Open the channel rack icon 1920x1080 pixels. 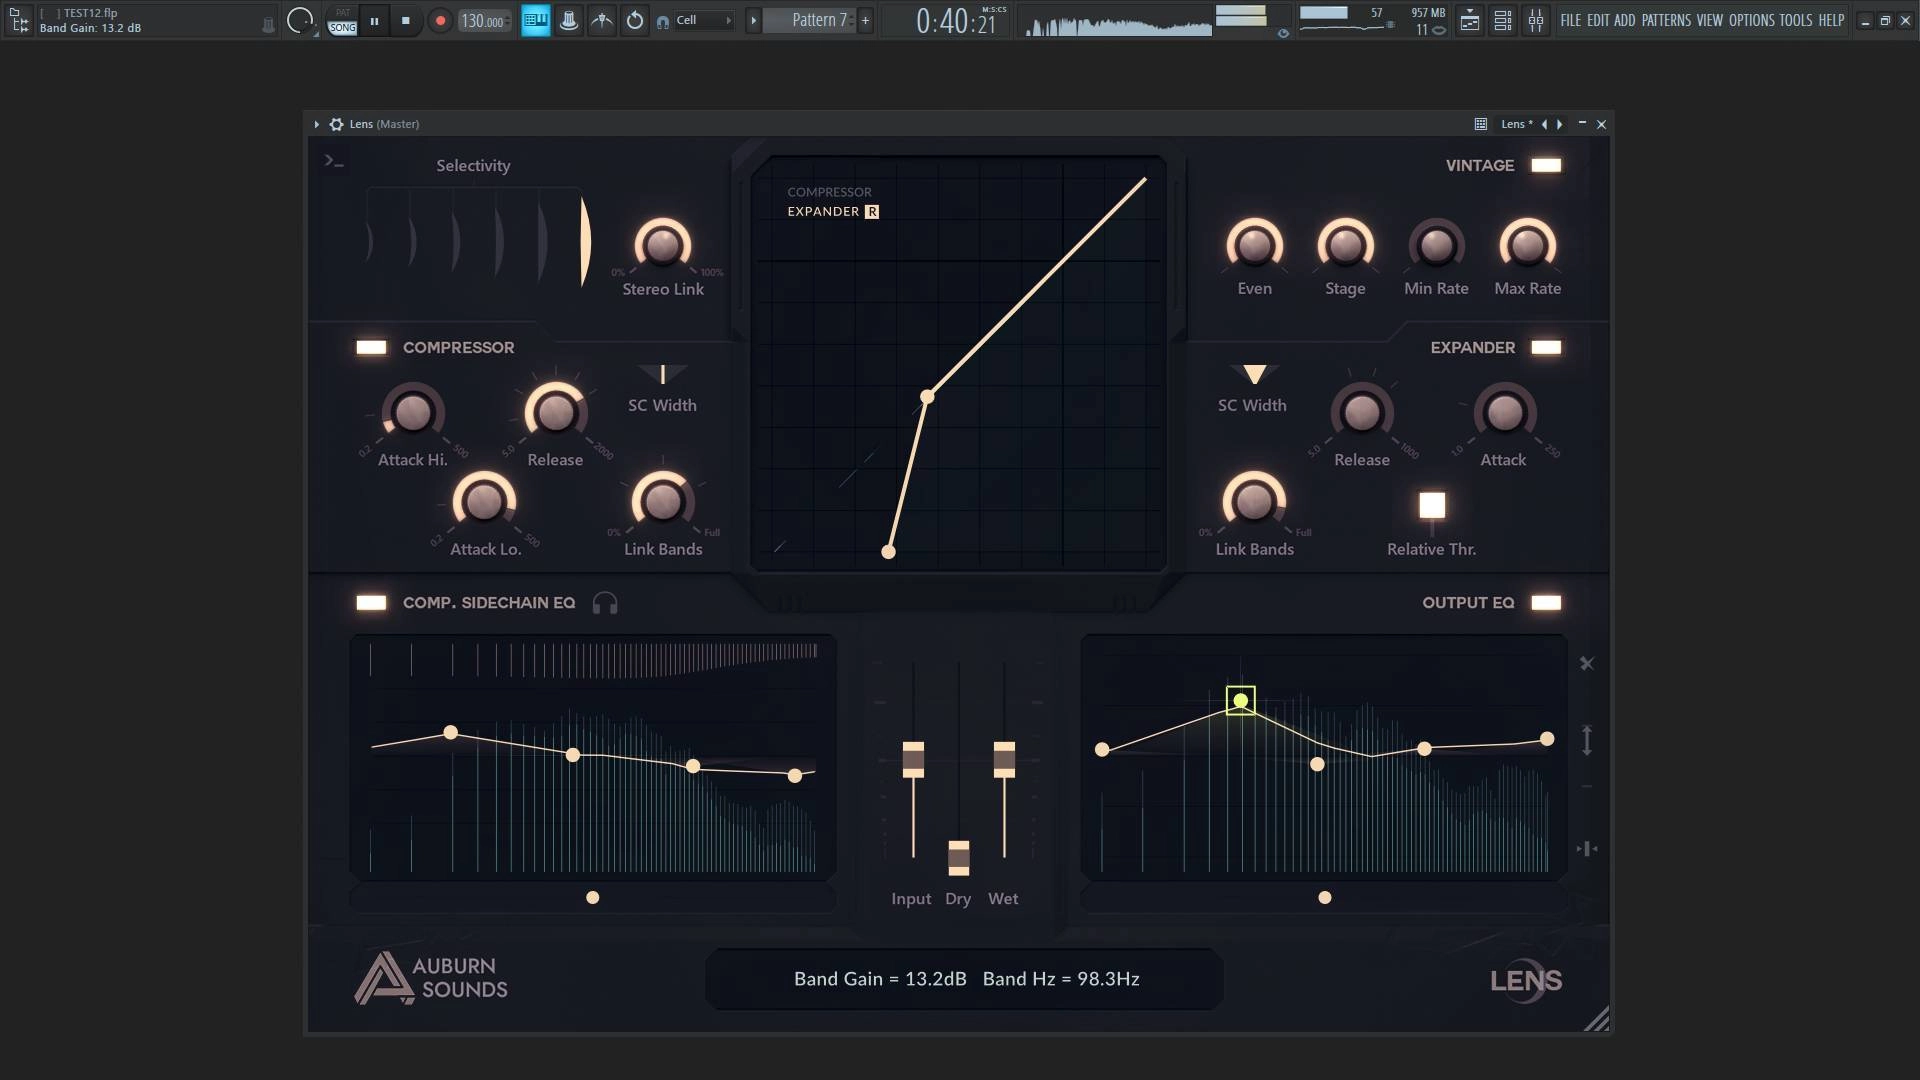pos(1503,20)
